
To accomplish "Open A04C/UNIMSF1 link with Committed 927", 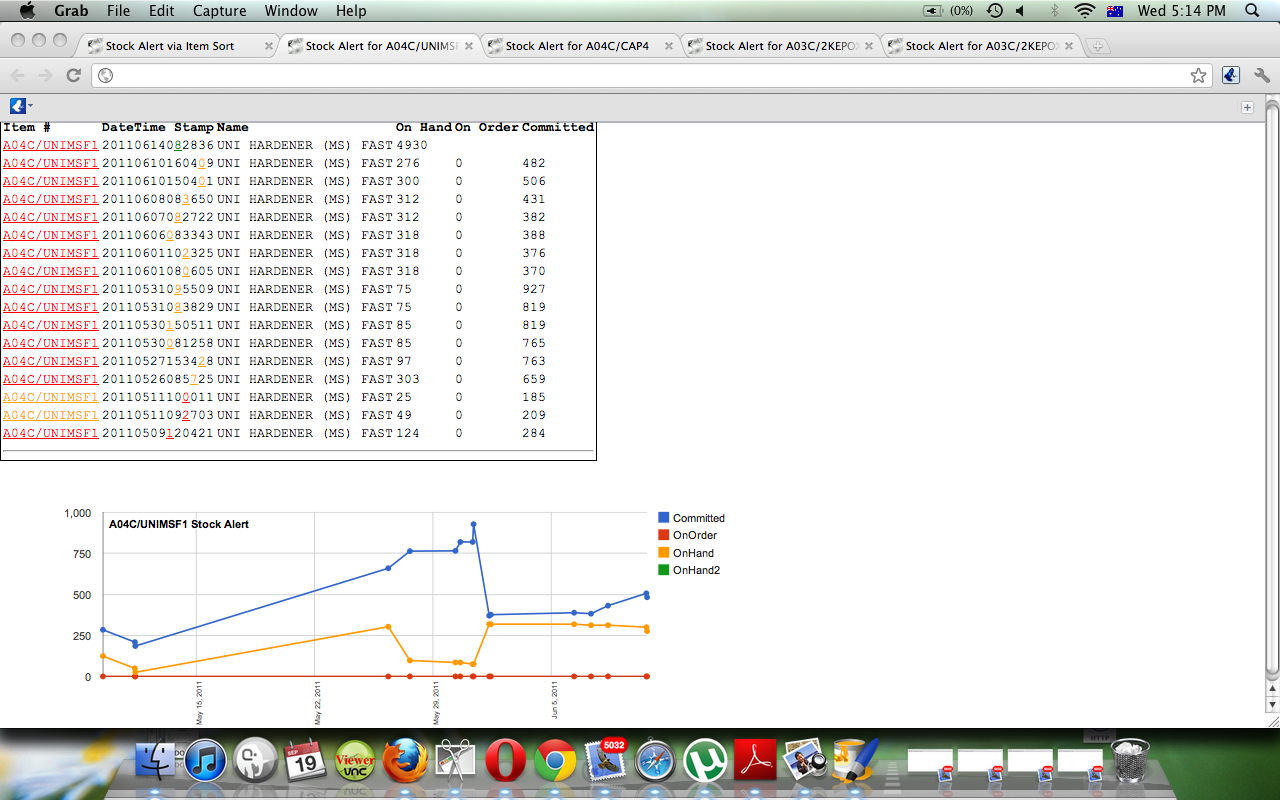I will (x=50, y=289).
